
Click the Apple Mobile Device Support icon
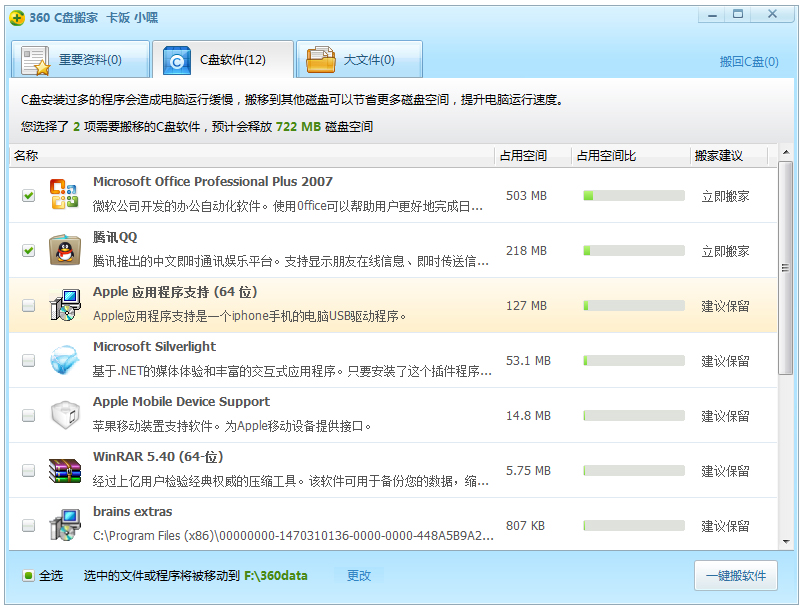coord(64,415)
